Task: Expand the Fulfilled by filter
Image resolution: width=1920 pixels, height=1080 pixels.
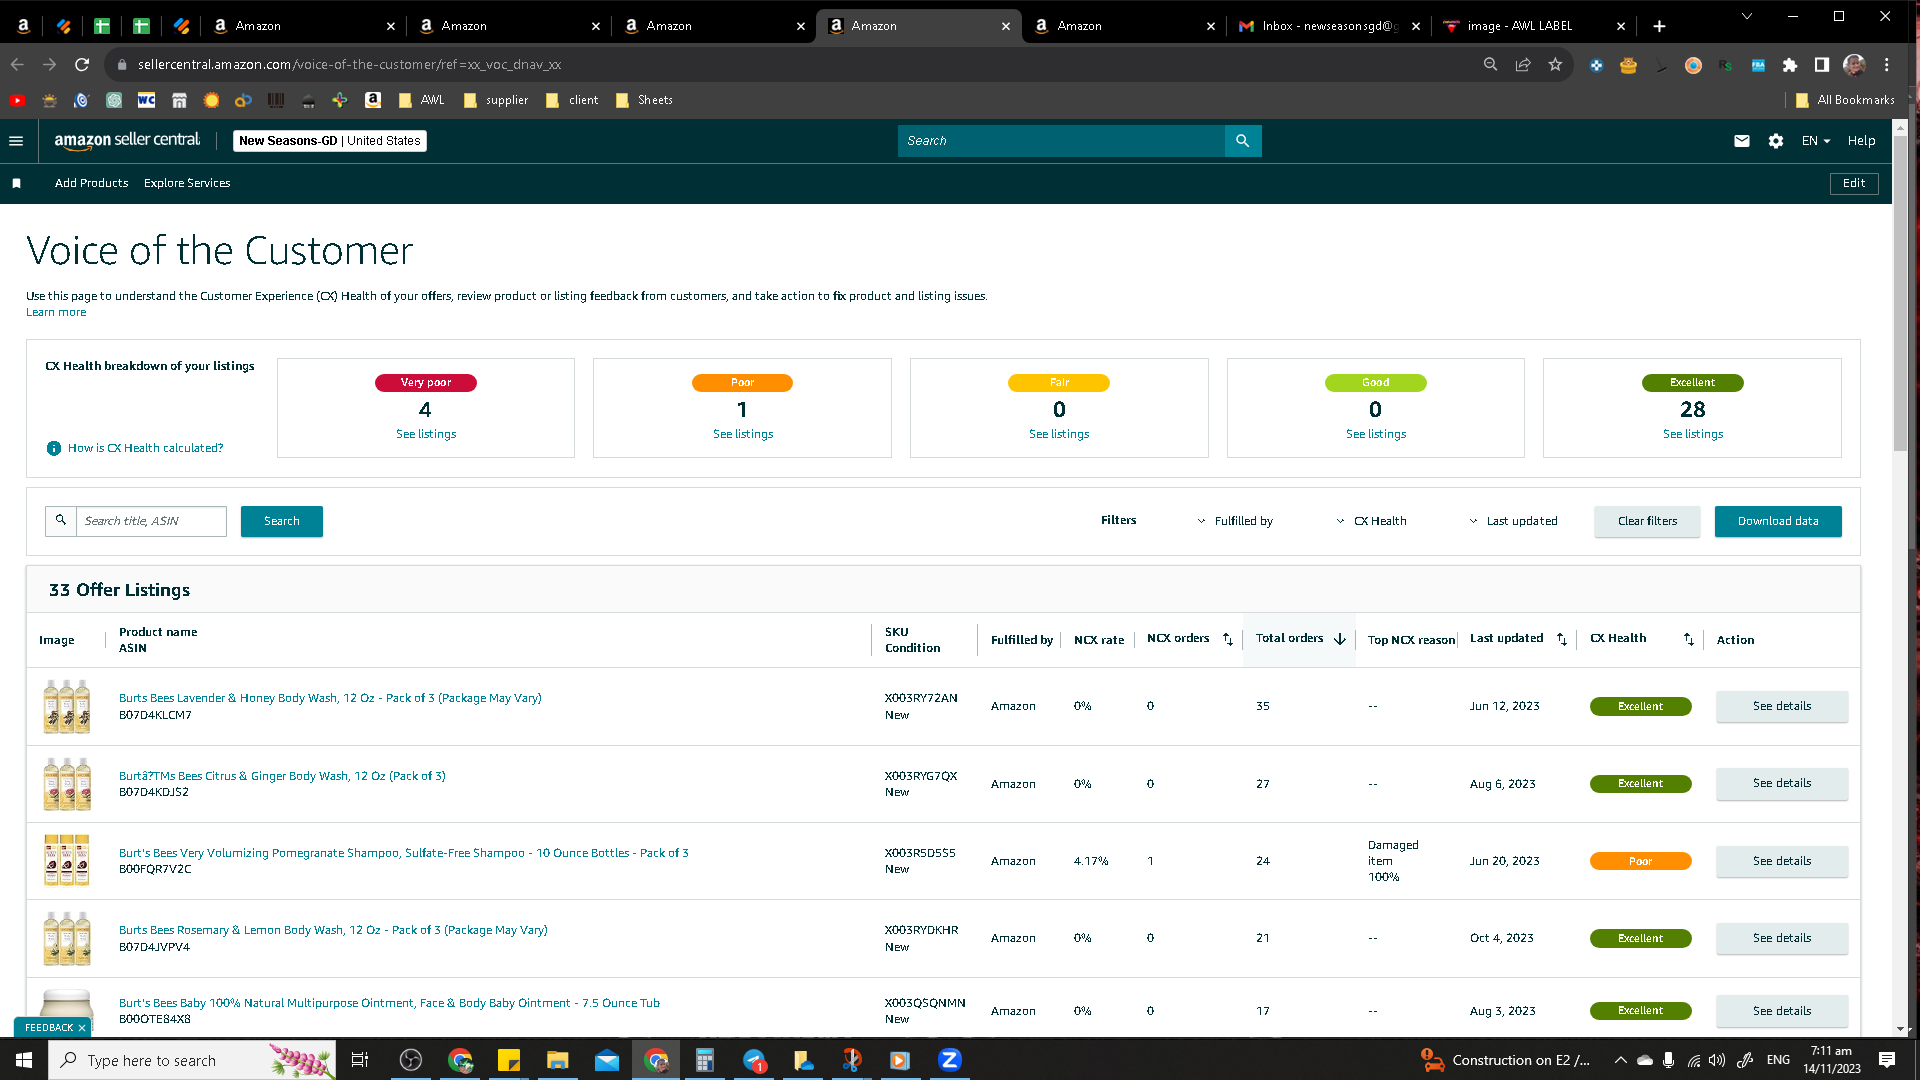Action: 1235,521
